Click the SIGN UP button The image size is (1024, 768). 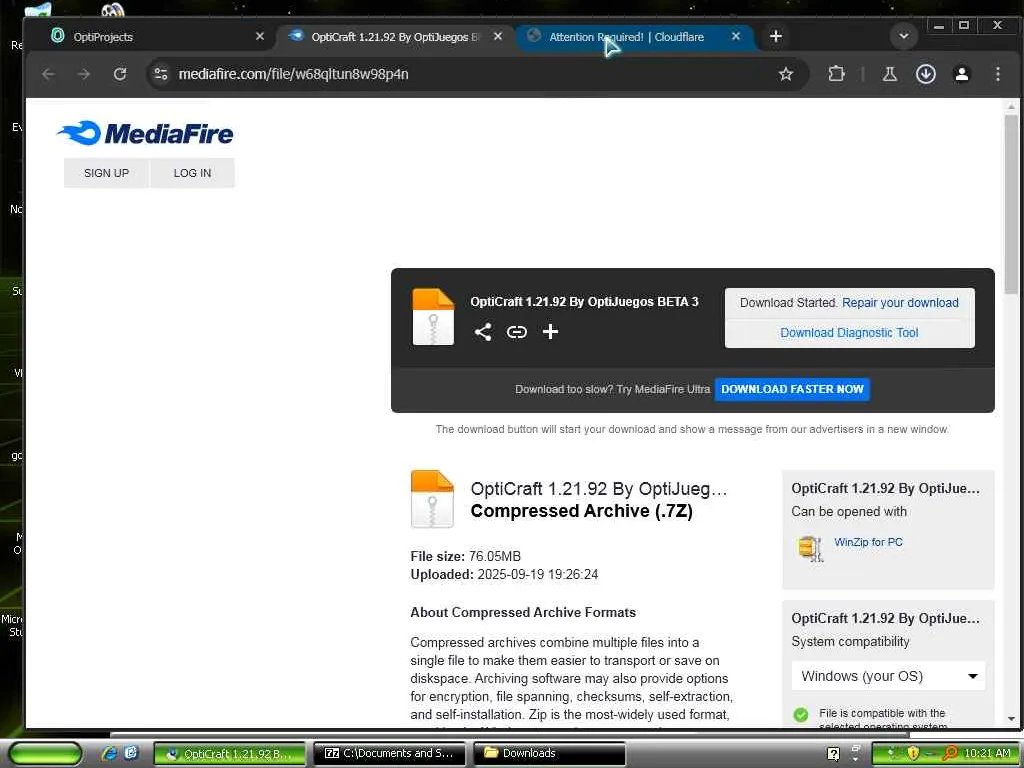[x=106, y=173]
